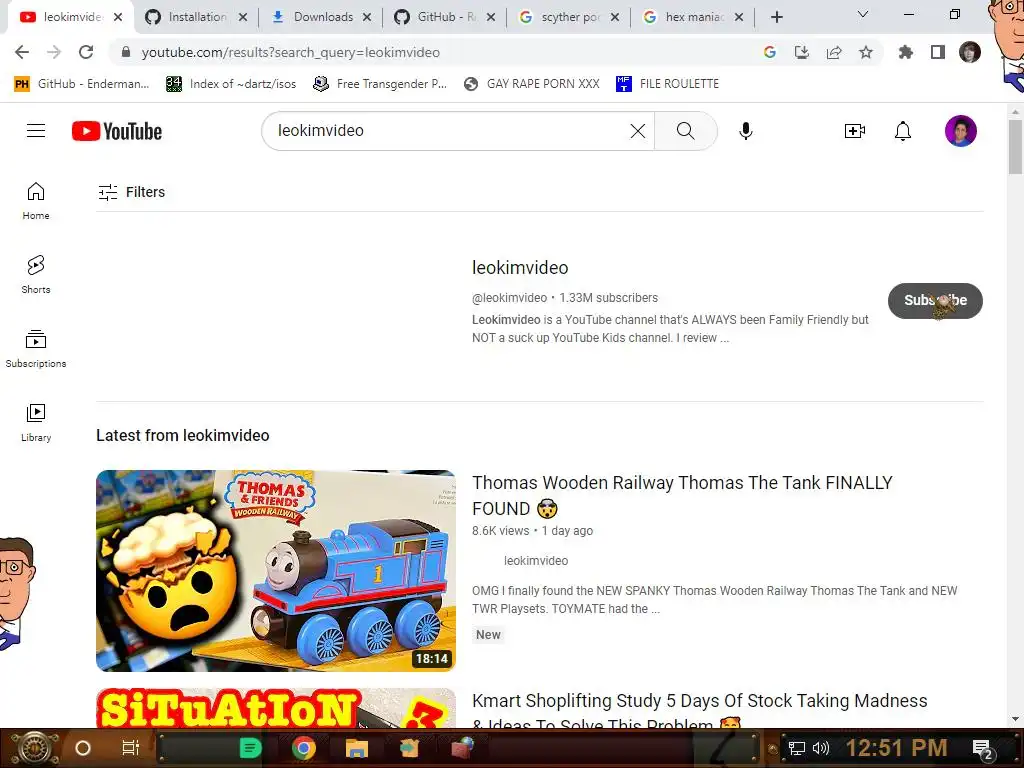View site information via lock icon

point(126,52)
